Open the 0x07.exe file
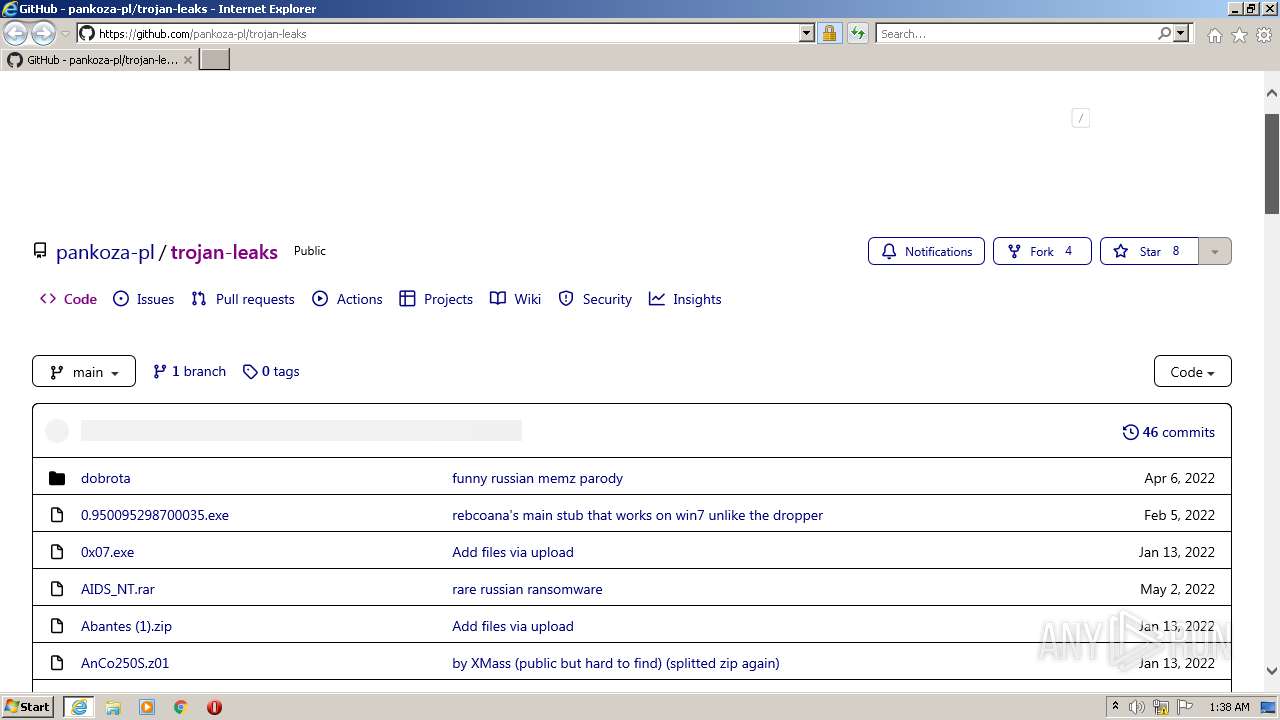The width and height of the screenshot is (1280, 720). [107, 552]
